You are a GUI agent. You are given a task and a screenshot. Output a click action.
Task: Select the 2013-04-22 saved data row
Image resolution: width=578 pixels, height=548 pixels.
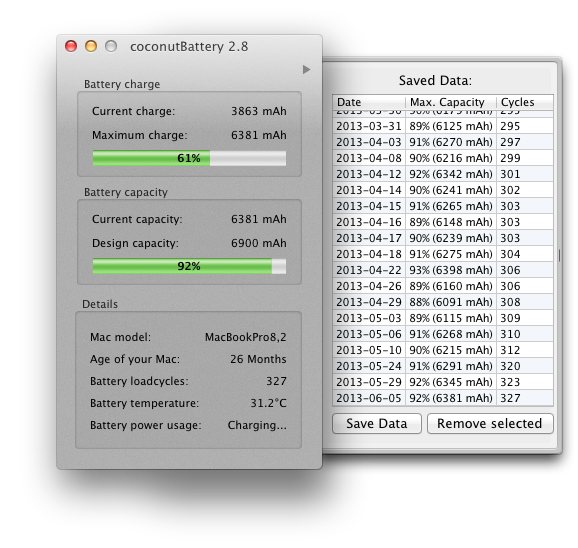pos(443,270)
